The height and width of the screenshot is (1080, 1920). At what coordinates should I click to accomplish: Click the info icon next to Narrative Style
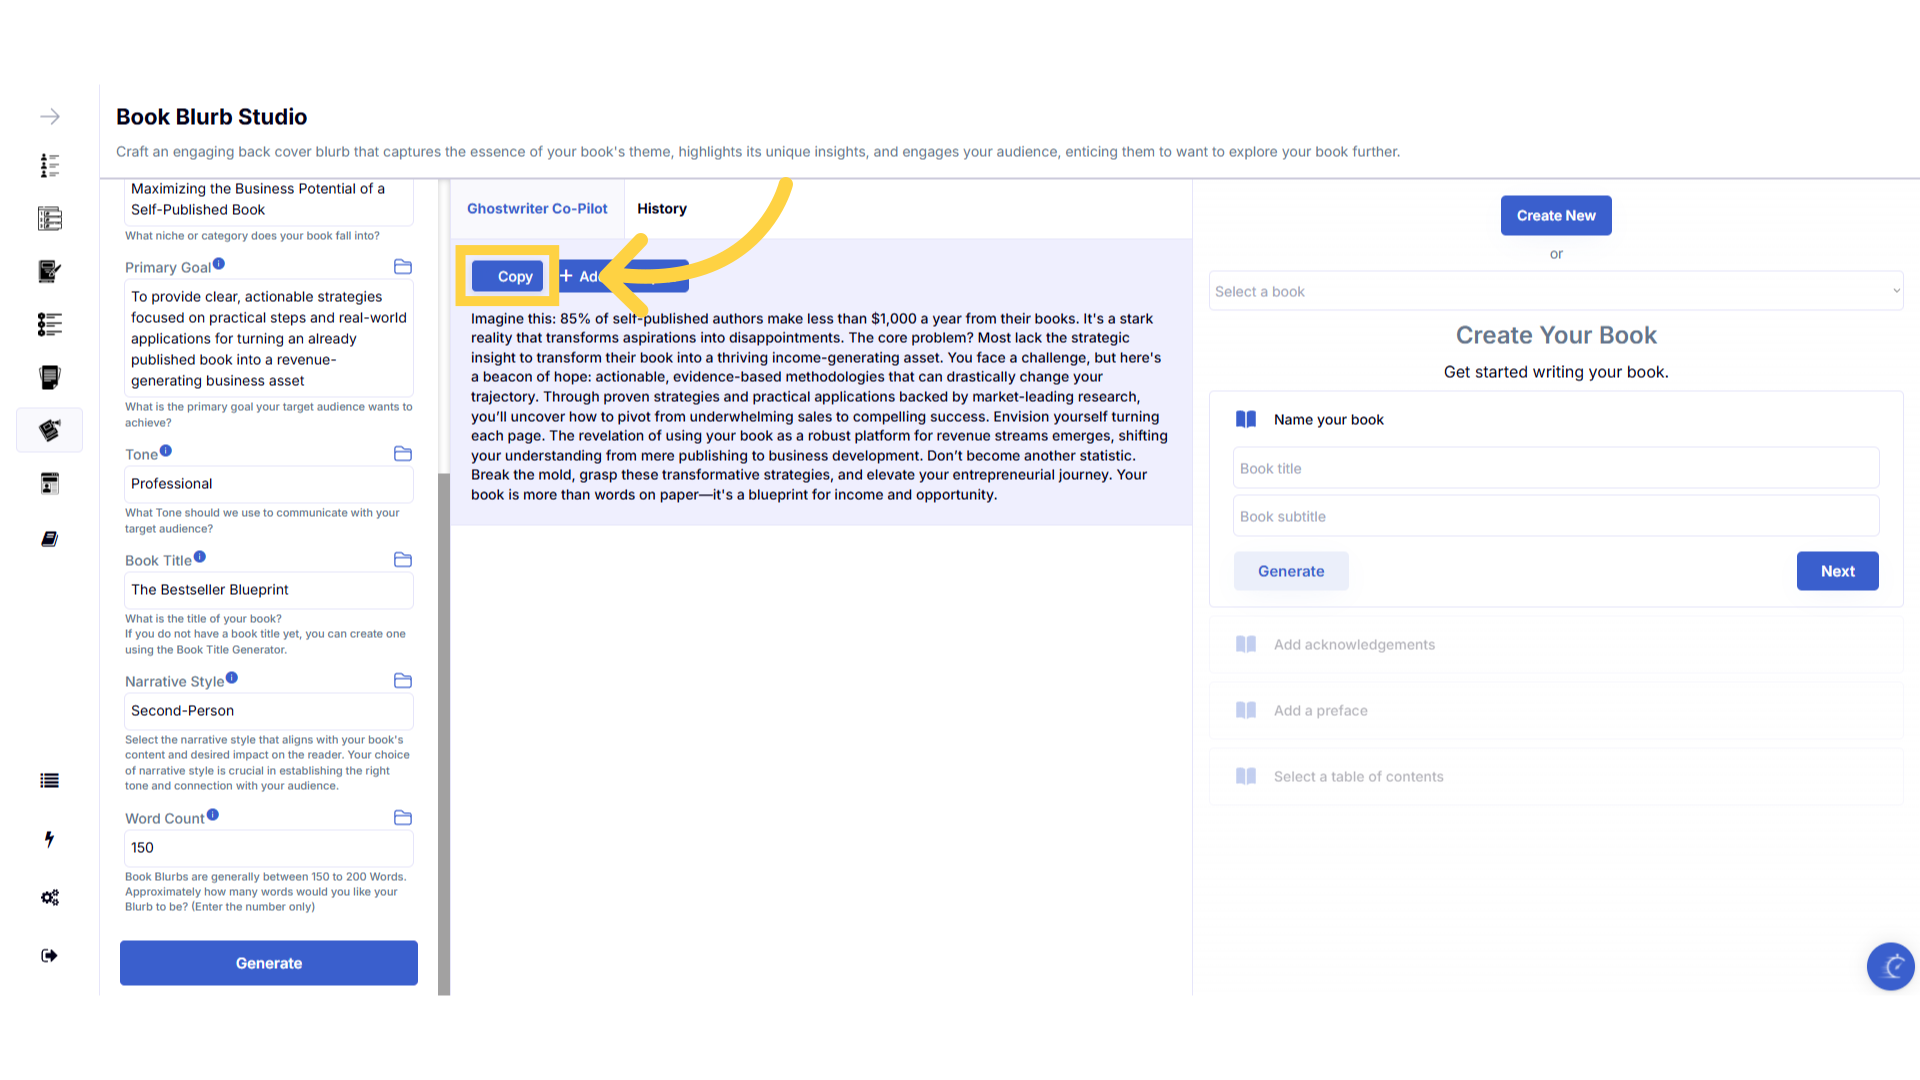pos(232,678)
